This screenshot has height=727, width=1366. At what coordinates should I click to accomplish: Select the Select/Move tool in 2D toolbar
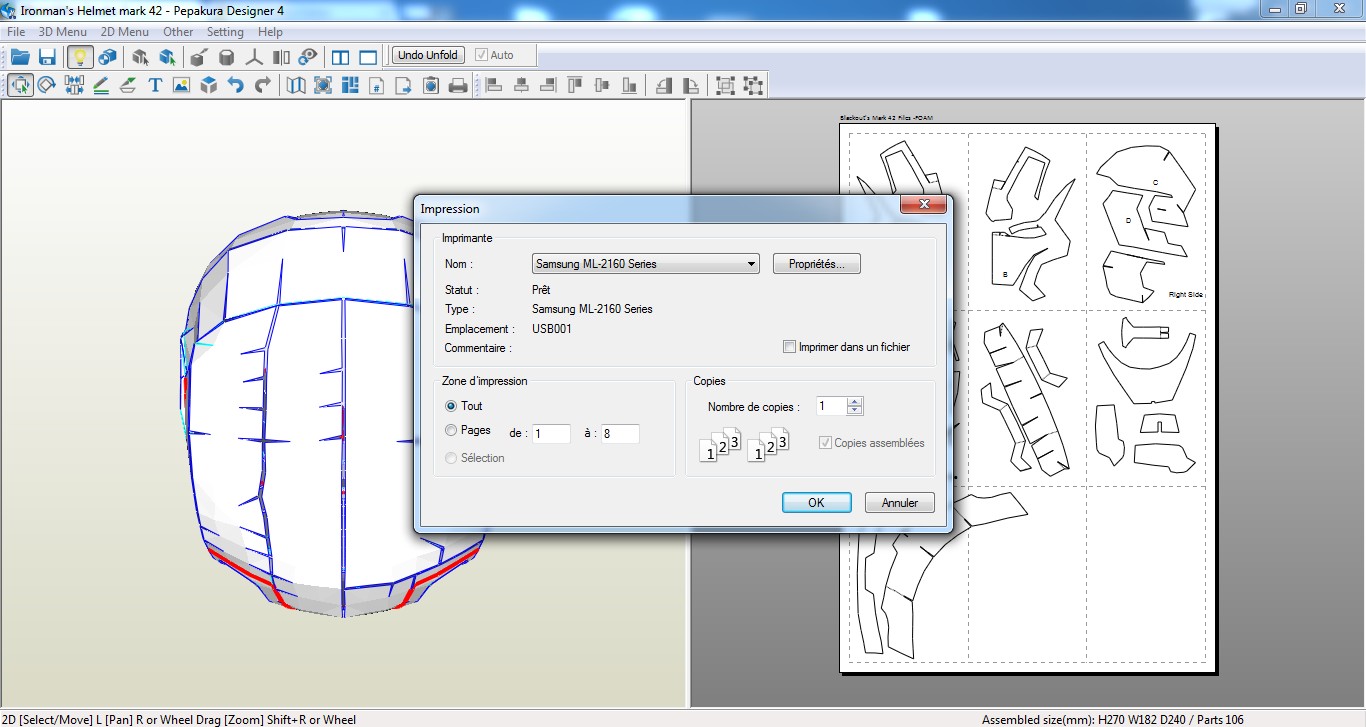(20, 86)
